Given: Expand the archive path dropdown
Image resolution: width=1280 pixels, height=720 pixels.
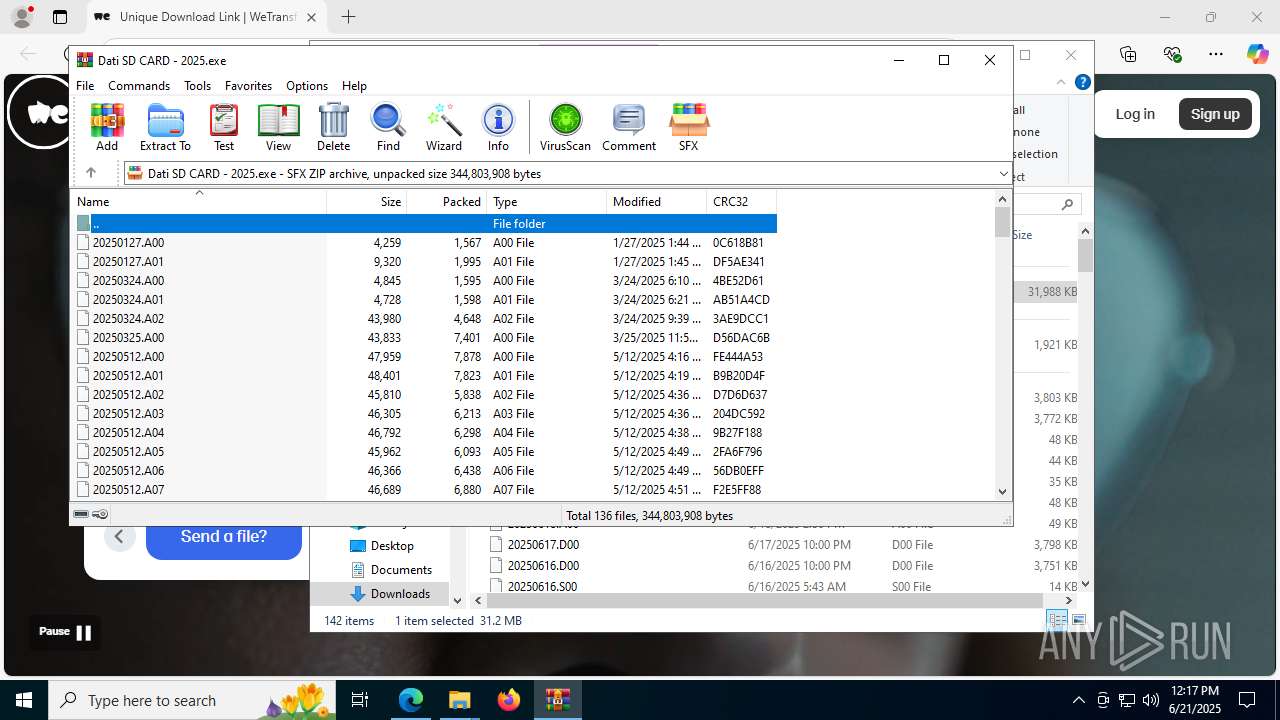Looking at the screenshot, I should click(1003, 174).
